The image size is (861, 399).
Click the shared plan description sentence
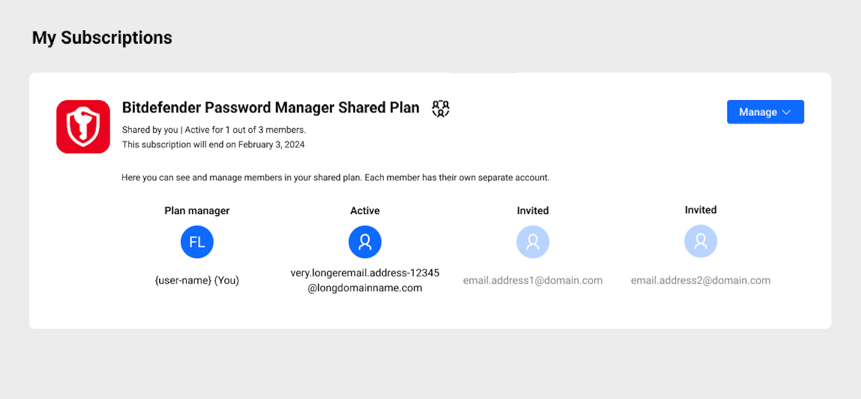click(336, 178)
